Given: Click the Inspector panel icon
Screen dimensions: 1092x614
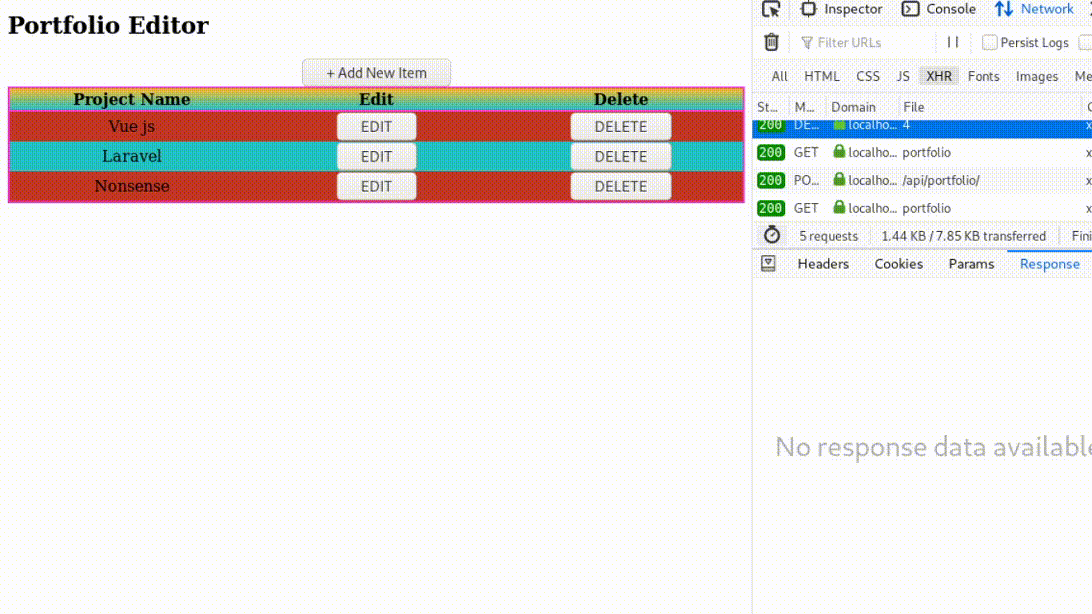Looking at the screenshot, I should (808, 9).
